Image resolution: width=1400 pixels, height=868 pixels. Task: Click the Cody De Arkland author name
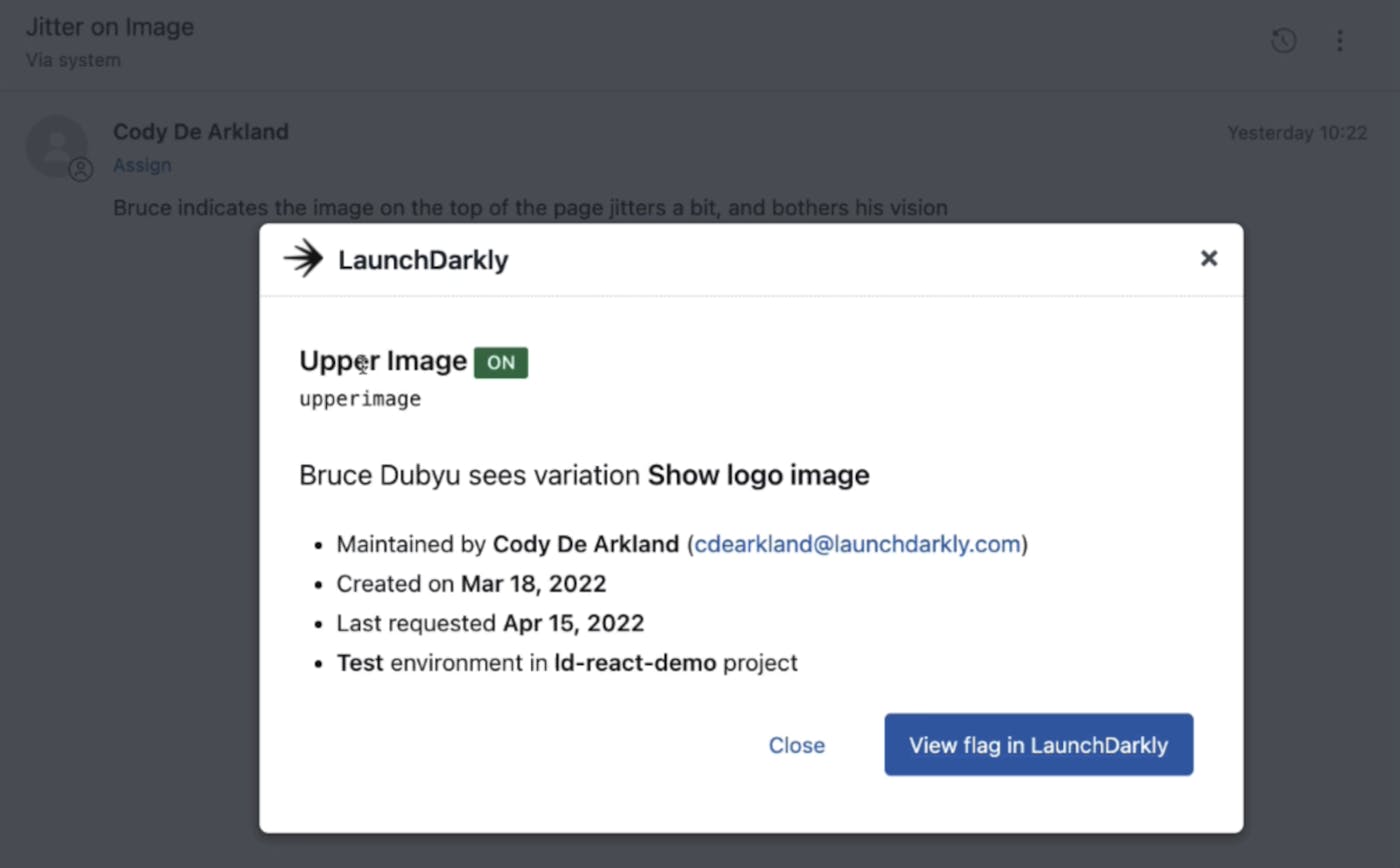201,132
